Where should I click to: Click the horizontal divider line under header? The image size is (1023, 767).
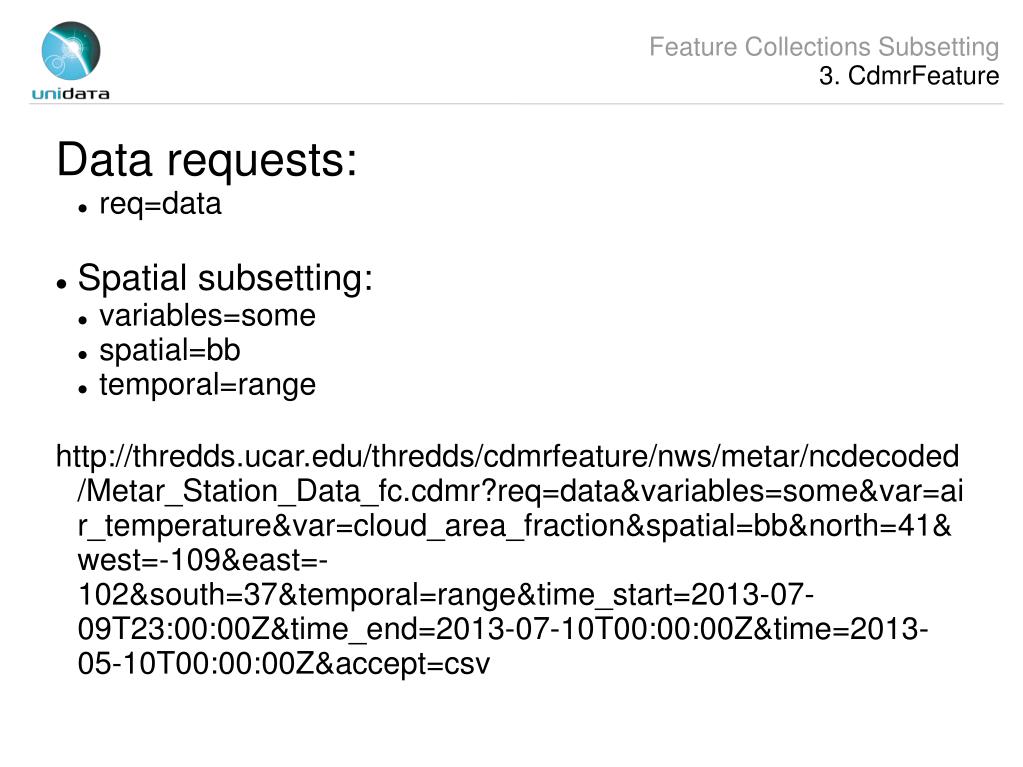point(516,104)
